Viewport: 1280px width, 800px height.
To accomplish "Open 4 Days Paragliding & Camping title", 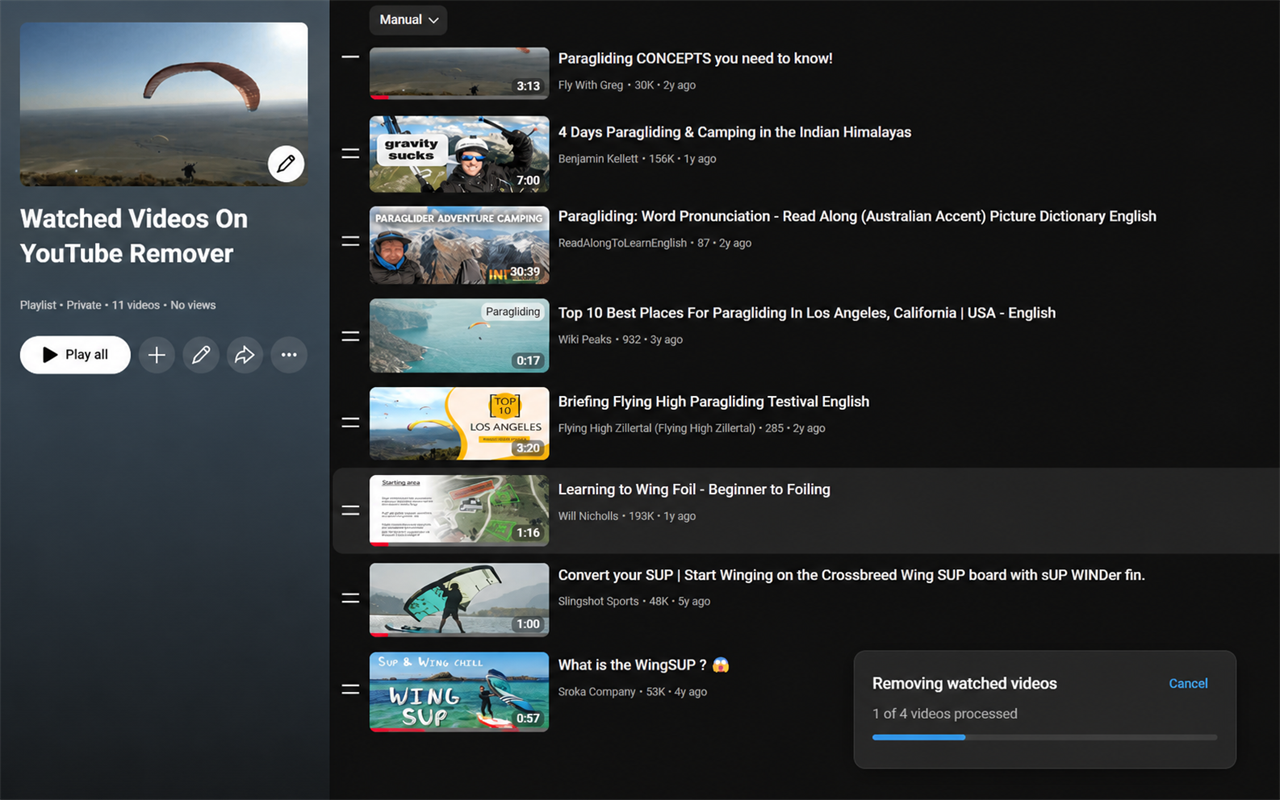I will click(735, 132).
